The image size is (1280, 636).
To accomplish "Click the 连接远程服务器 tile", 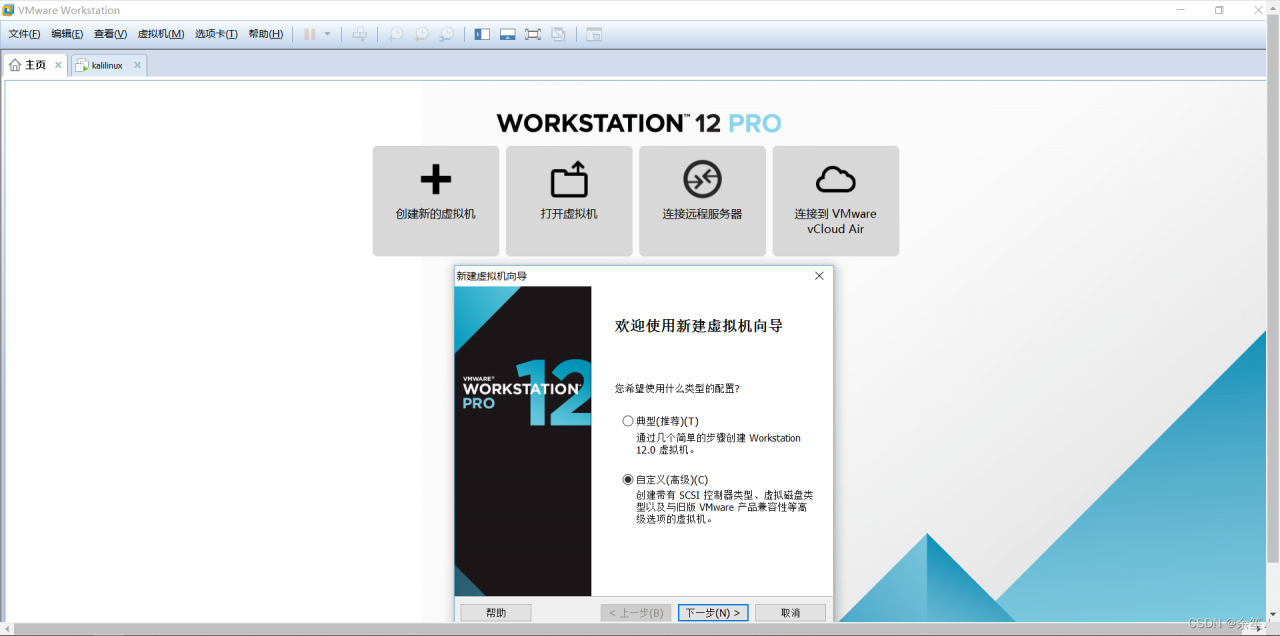I will tap(702, 201).
